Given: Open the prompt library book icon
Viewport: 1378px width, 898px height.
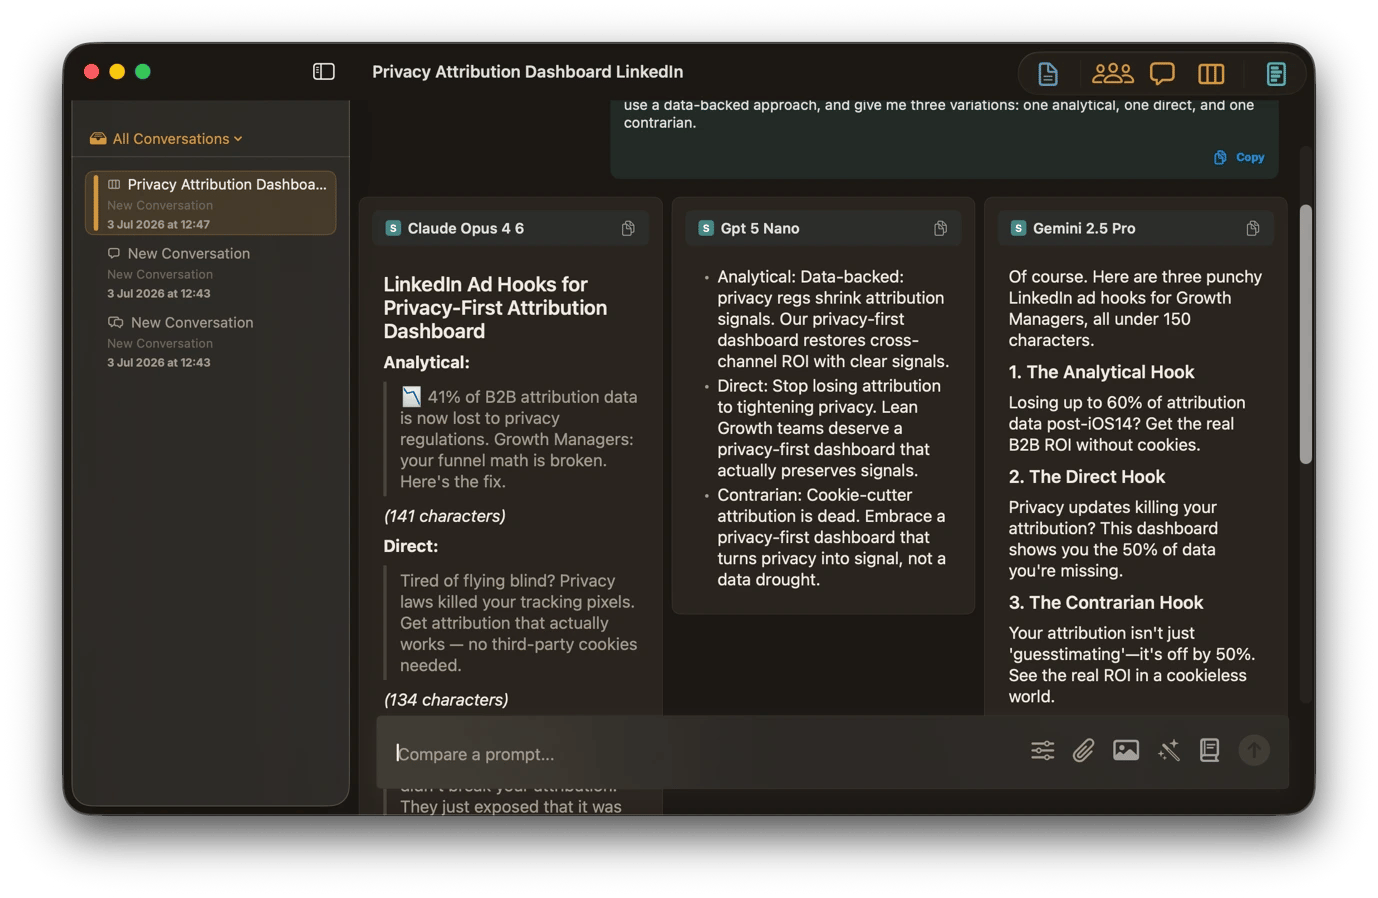Looking at the screenshot, I should (x=1209, y=750).
